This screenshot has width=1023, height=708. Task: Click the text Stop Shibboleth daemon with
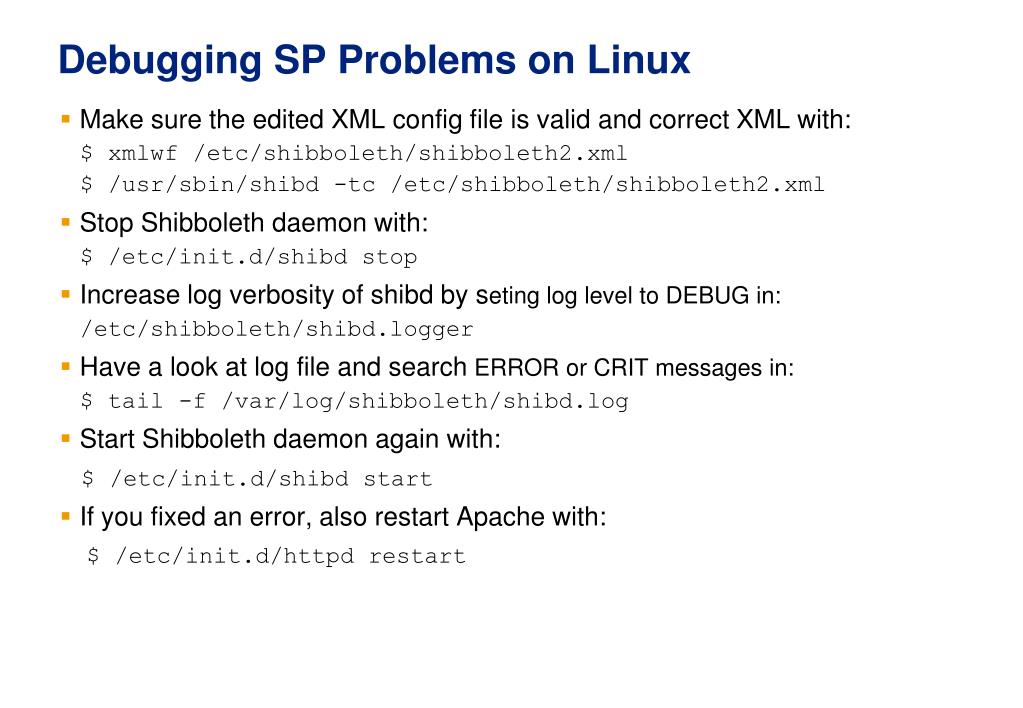pyautogui.click(x=254, y=223)
